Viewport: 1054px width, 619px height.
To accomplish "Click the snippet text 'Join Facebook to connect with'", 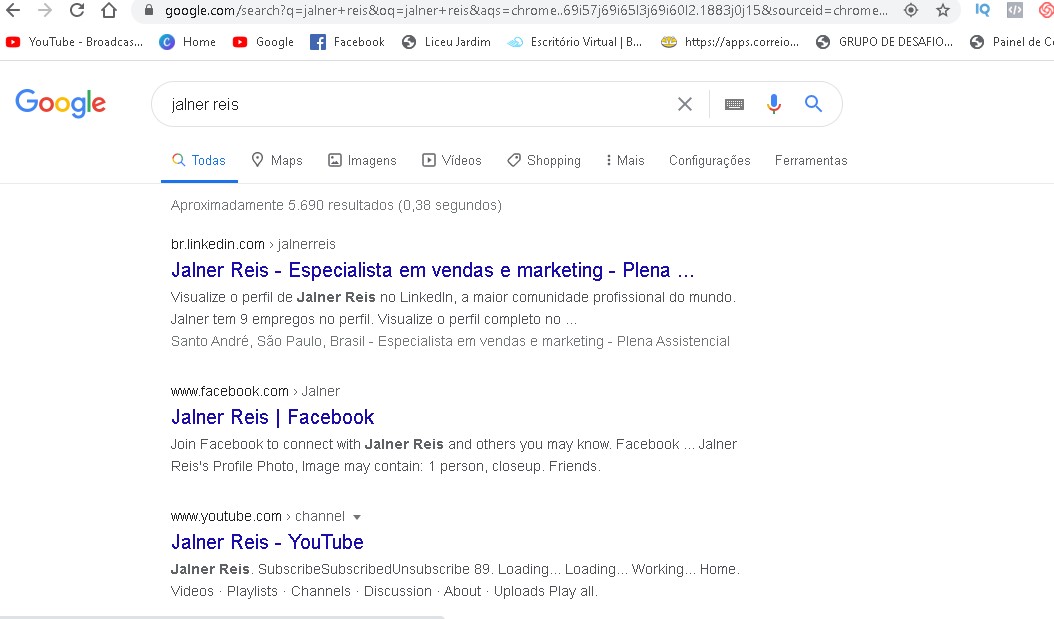I will (x=266, y=444).
